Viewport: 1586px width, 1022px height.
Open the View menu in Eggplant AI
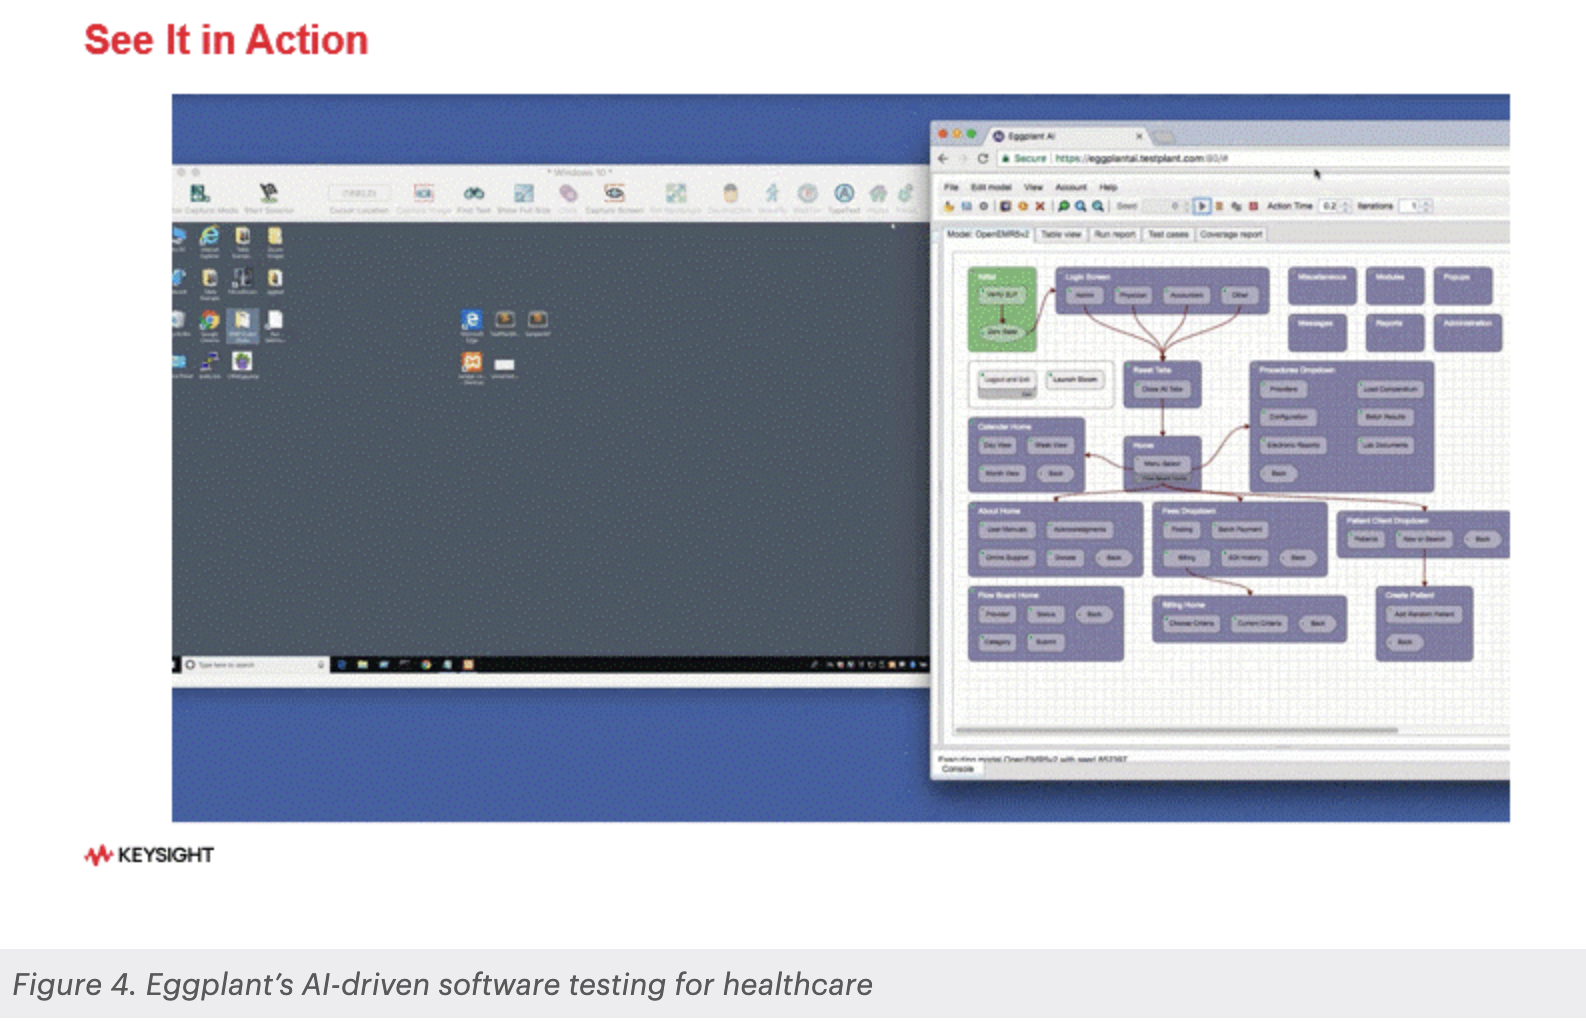[x=1033, y=187]
